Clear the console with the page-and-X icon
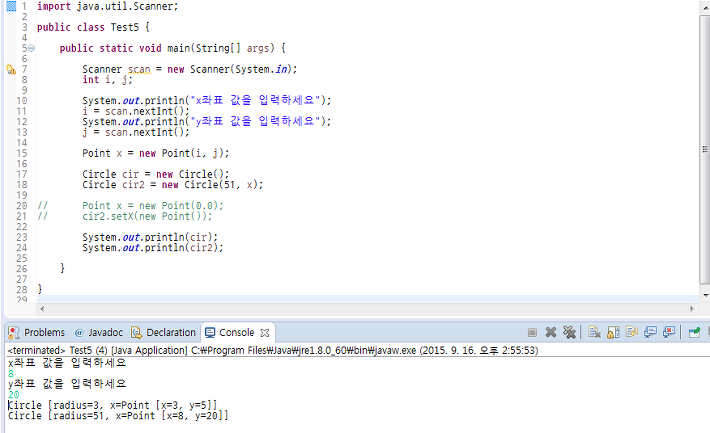The width and height of the screenshot is (710, 433). [x=594, y=332]
